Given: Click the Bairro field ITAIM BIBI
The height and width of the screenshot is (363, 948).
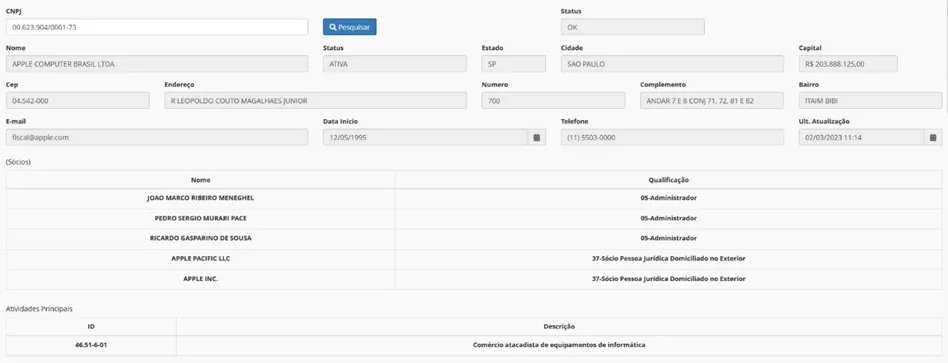Looking at the screenshot, I should pyautogui.click(x=870, y=100).
